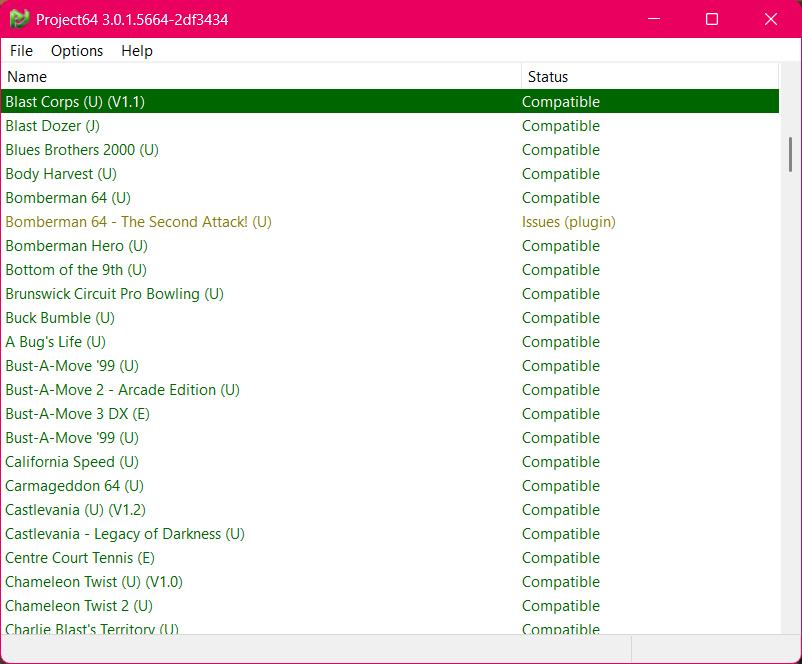
Task: Click Compatible status for Centre Court Tennis
Action: point(561,558)
